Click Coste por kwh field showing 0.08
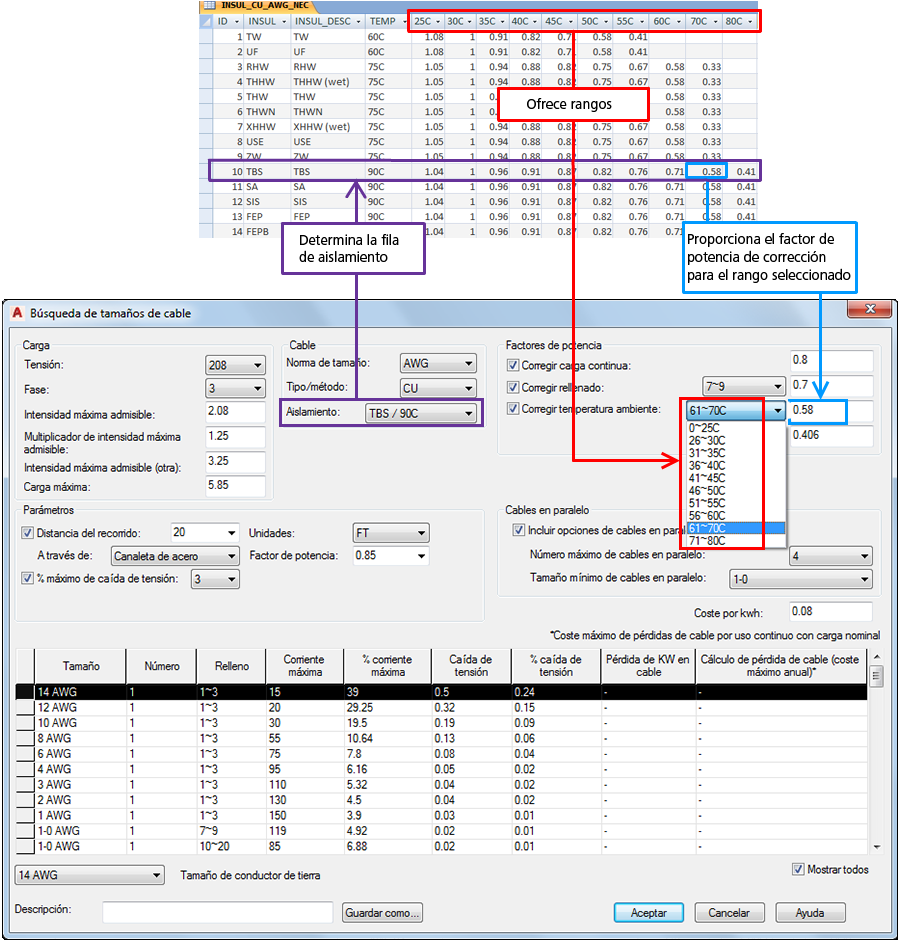This screenshot has width=898, height=940. (x=830, y=611)
